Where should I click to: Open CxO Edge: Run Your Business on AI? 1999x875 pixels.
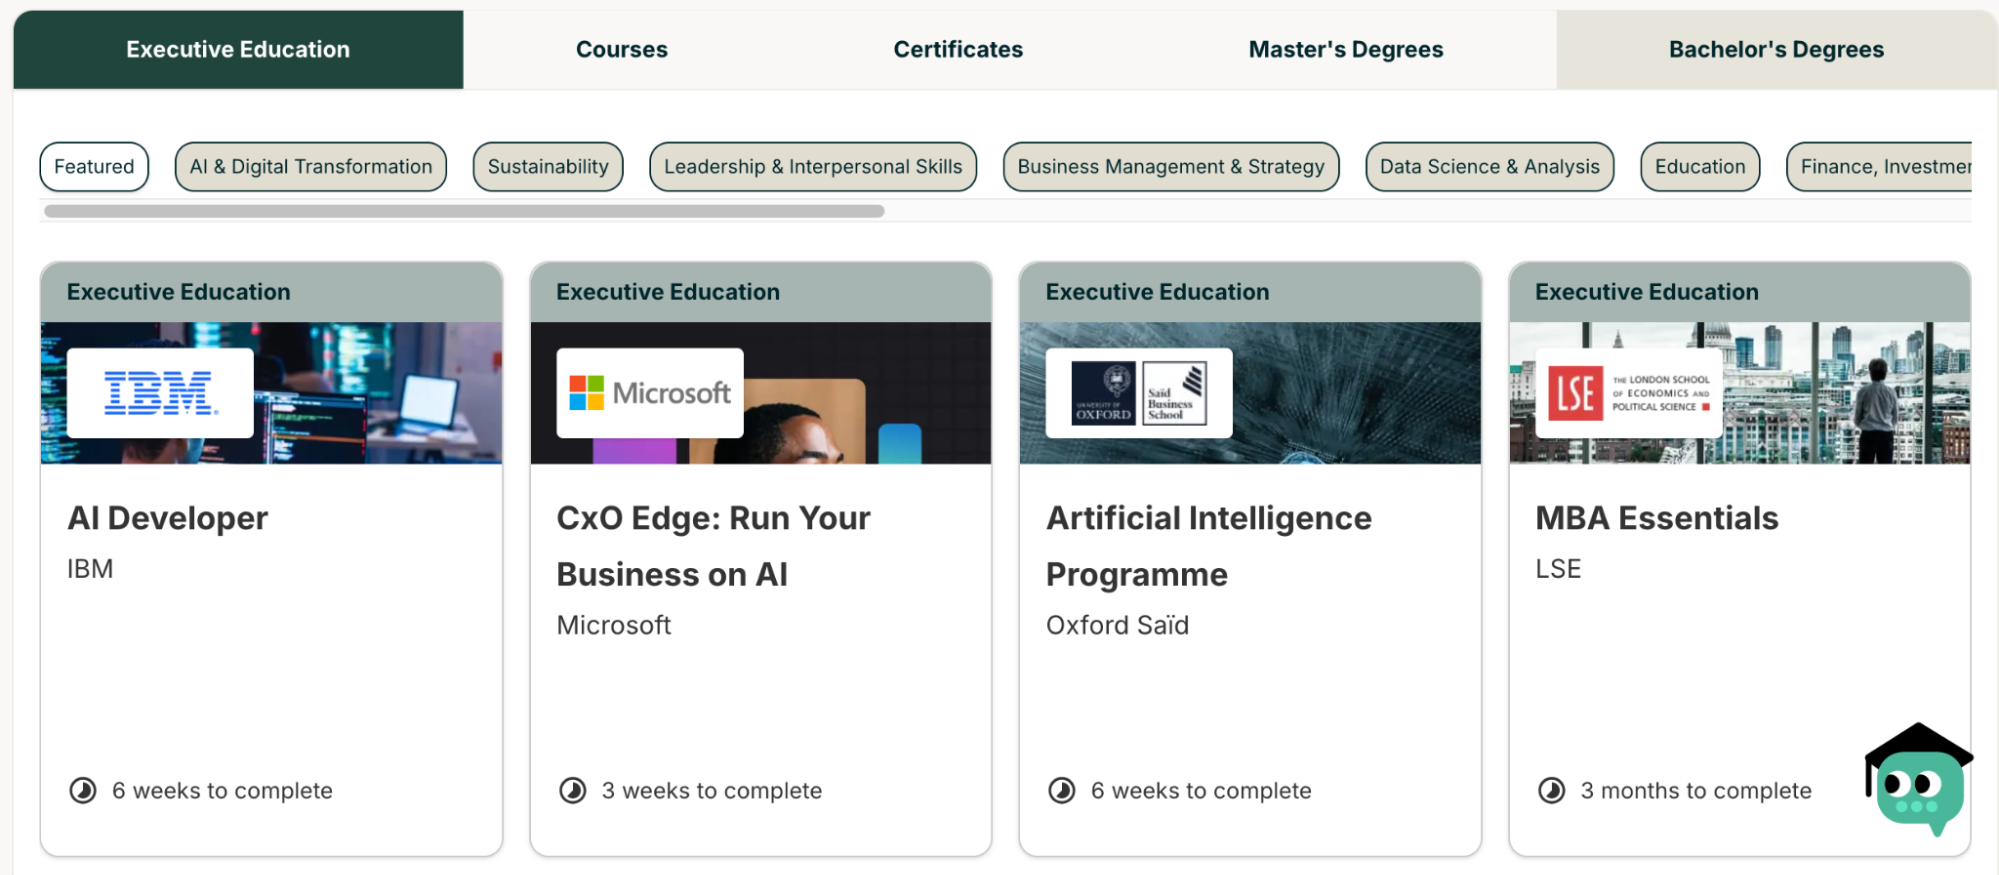click(714, 546)
